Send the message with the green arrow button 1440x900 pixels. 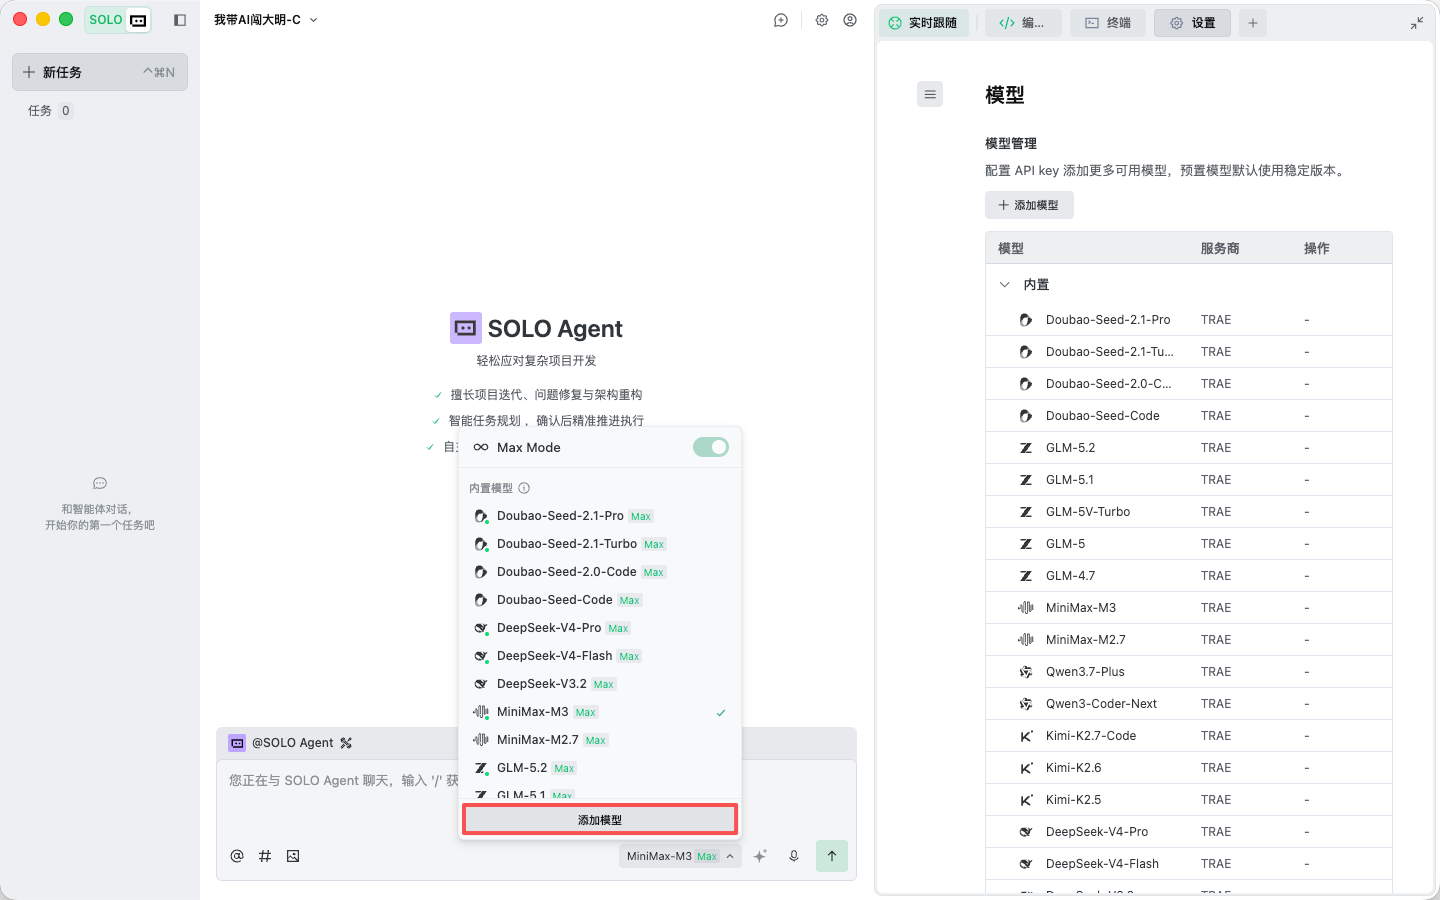tap(832, 856)
